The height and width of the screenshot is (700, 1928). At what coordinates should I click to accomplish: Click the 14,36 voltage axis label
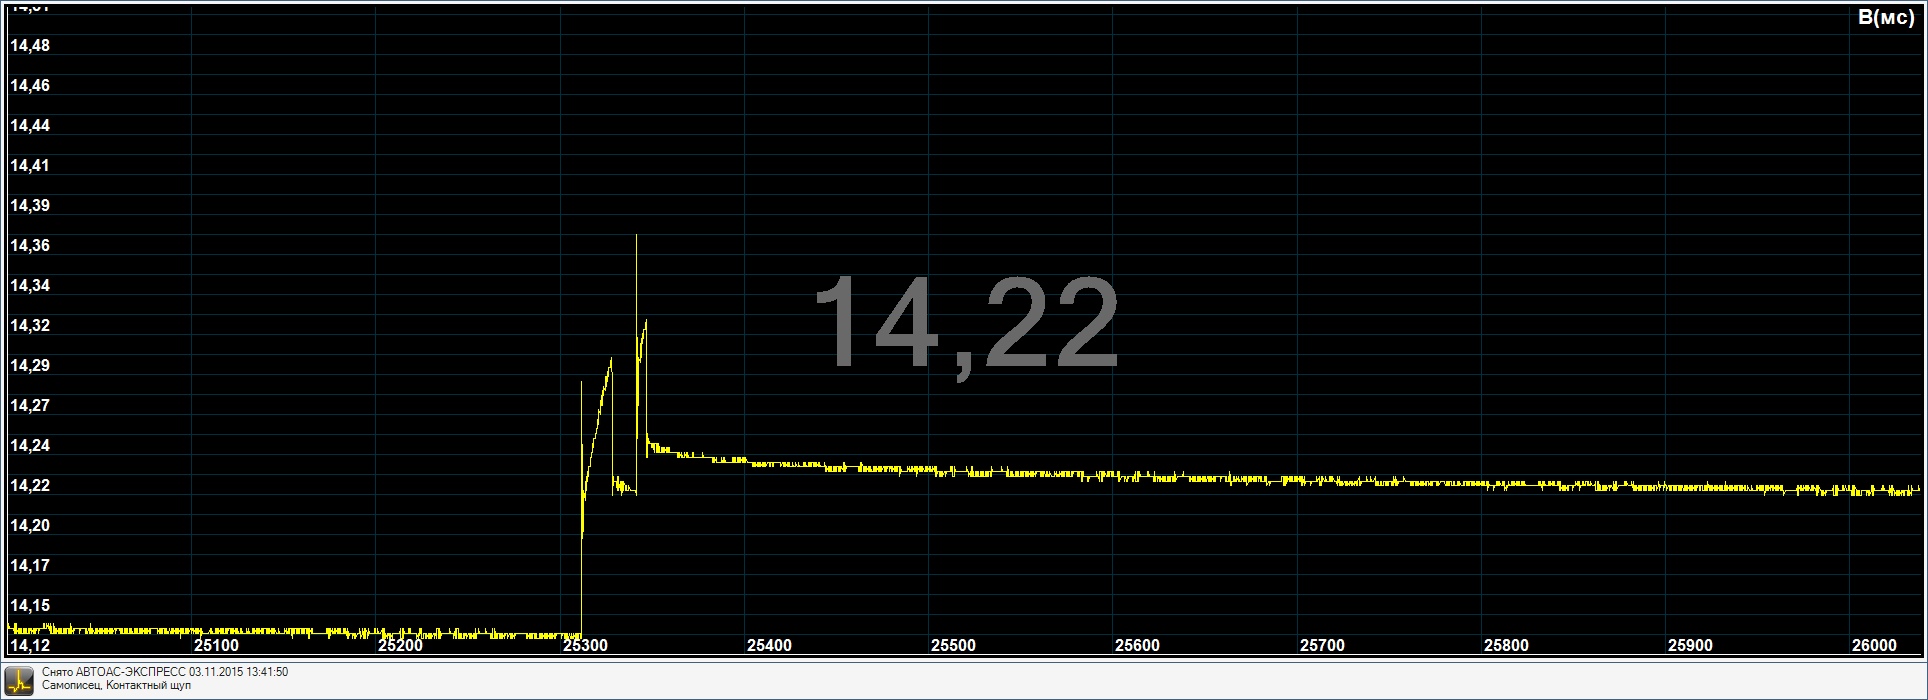[30, 246]
